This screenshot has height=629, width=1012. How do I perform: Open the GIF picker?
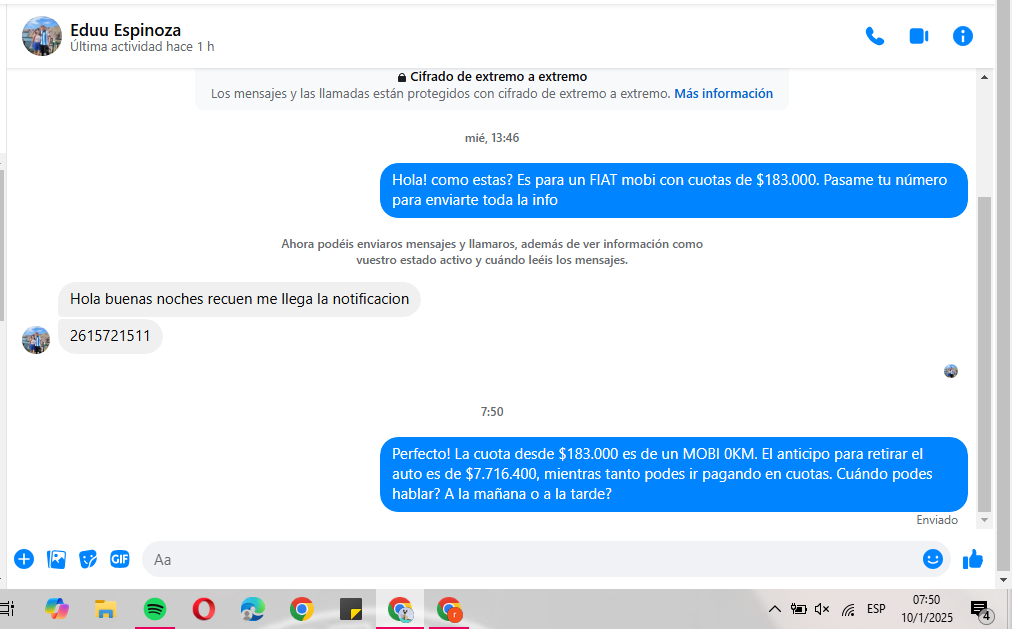pos(119,559)
